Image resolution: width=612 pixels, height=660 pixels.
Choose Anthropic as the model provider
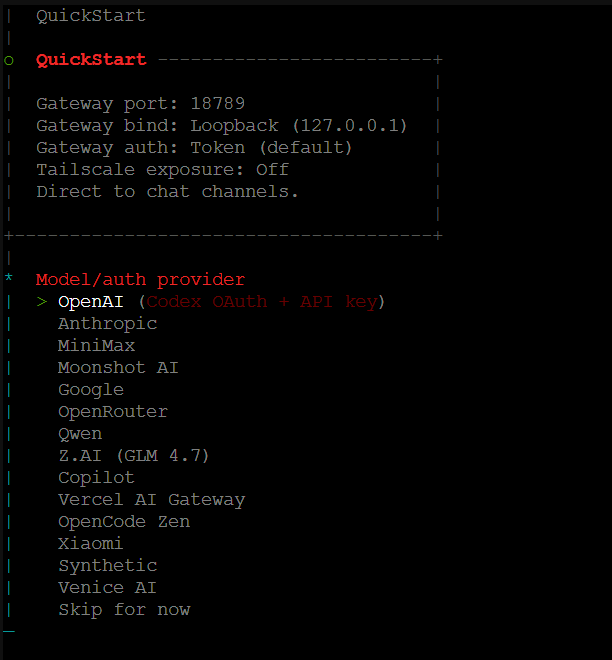click(x=107, y=324)
